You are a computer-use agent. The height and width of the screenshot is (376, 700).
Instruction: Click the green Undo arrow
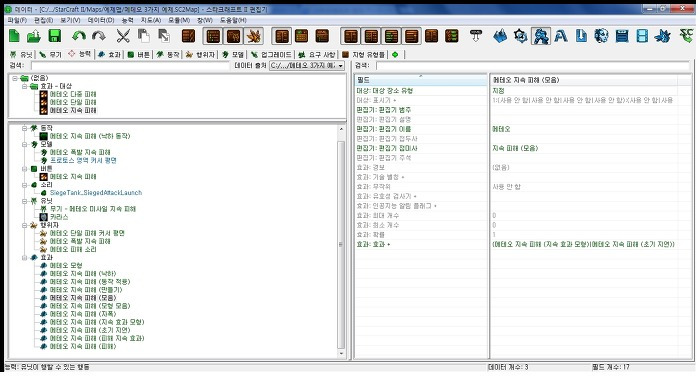(x=79, y=36)
